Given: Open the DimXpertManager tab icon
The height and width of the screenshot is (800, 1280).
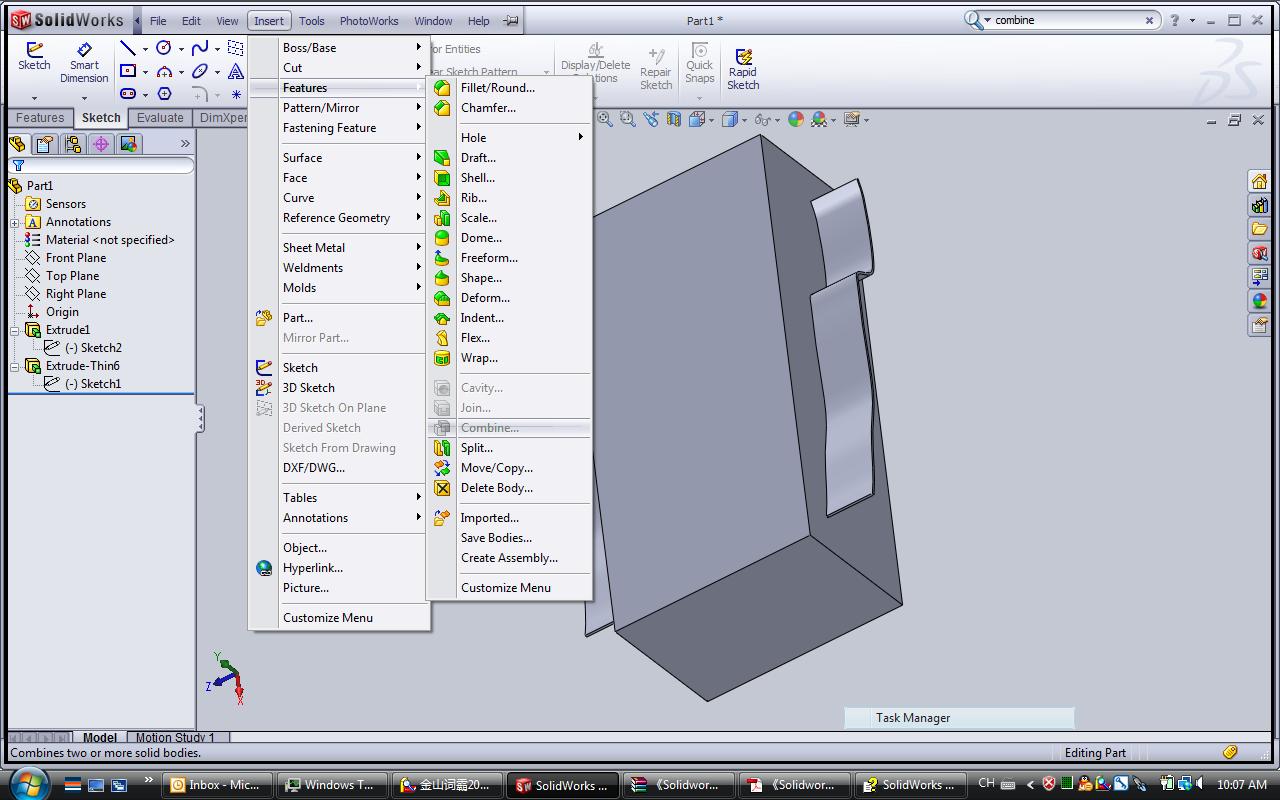Looking at the screenshot, I should point(101,144).
